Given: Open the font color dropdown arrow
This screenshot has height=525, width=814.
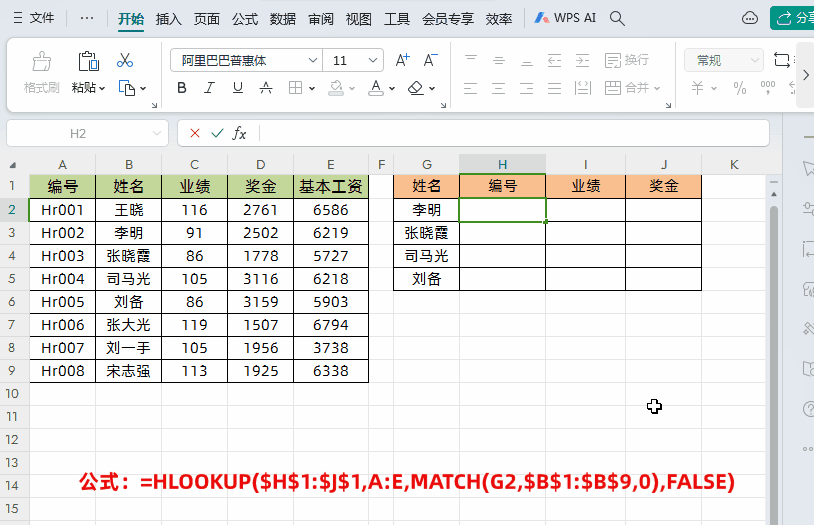Looking at the screenshot, I should (x=392, y=88).
